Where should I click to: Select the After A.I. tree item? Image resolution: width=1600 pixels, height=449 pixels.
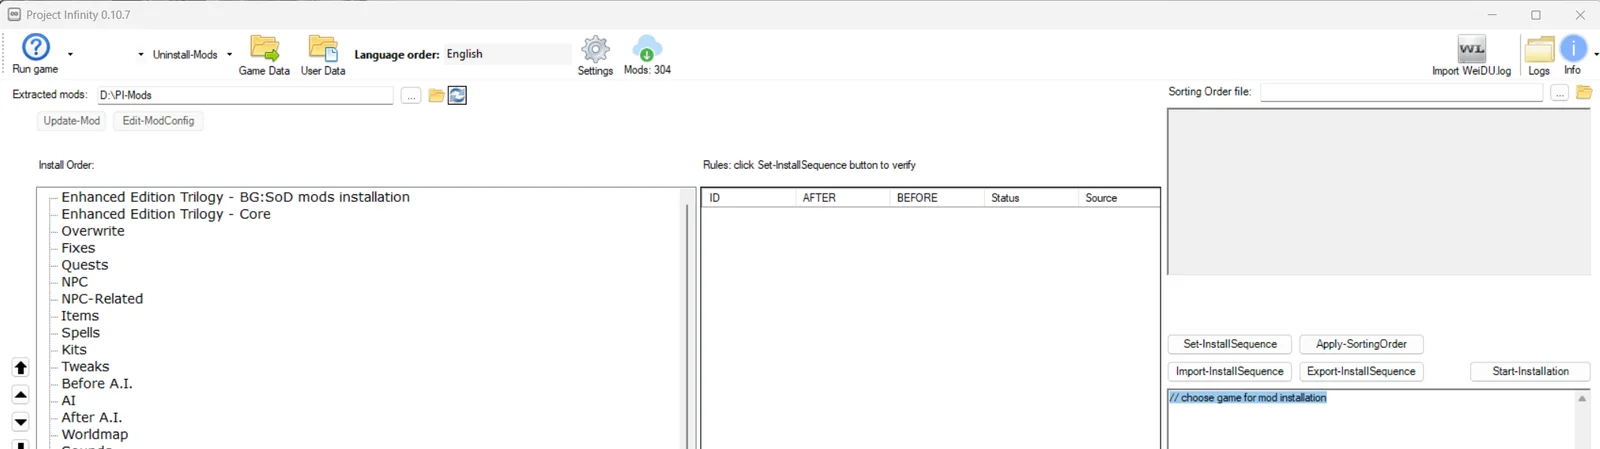tap(92, 418)
